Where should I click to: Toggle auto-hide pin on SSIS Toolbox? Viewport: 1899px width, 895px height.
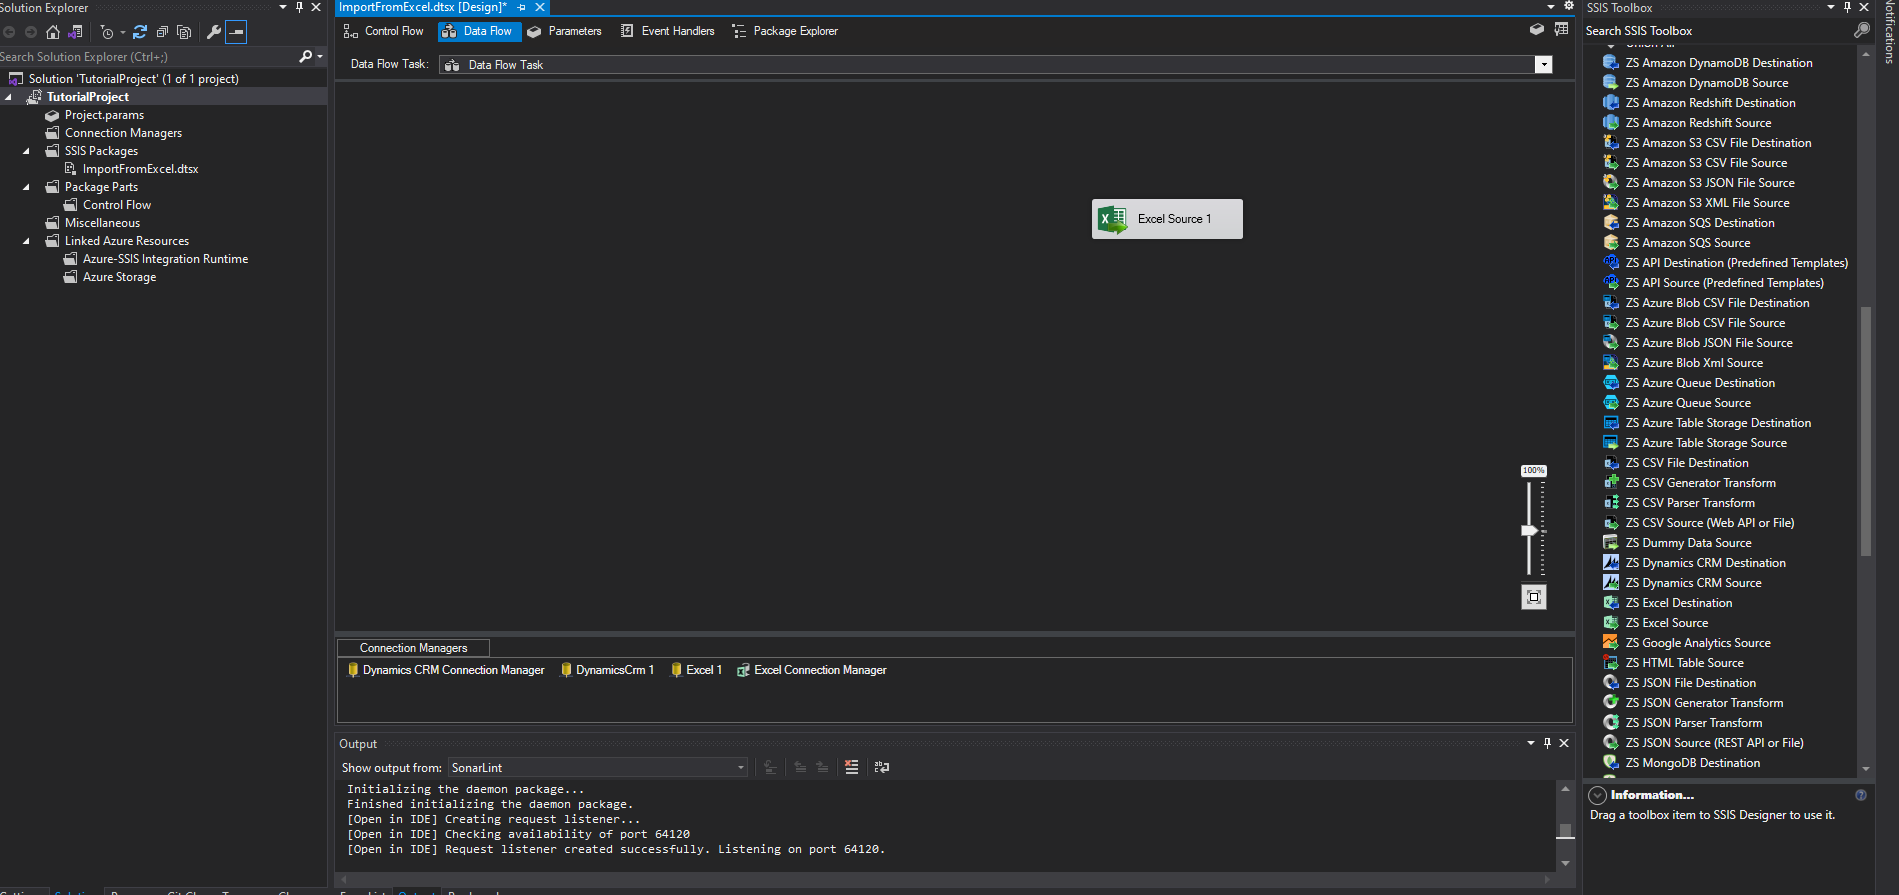tap(1847, 7)
